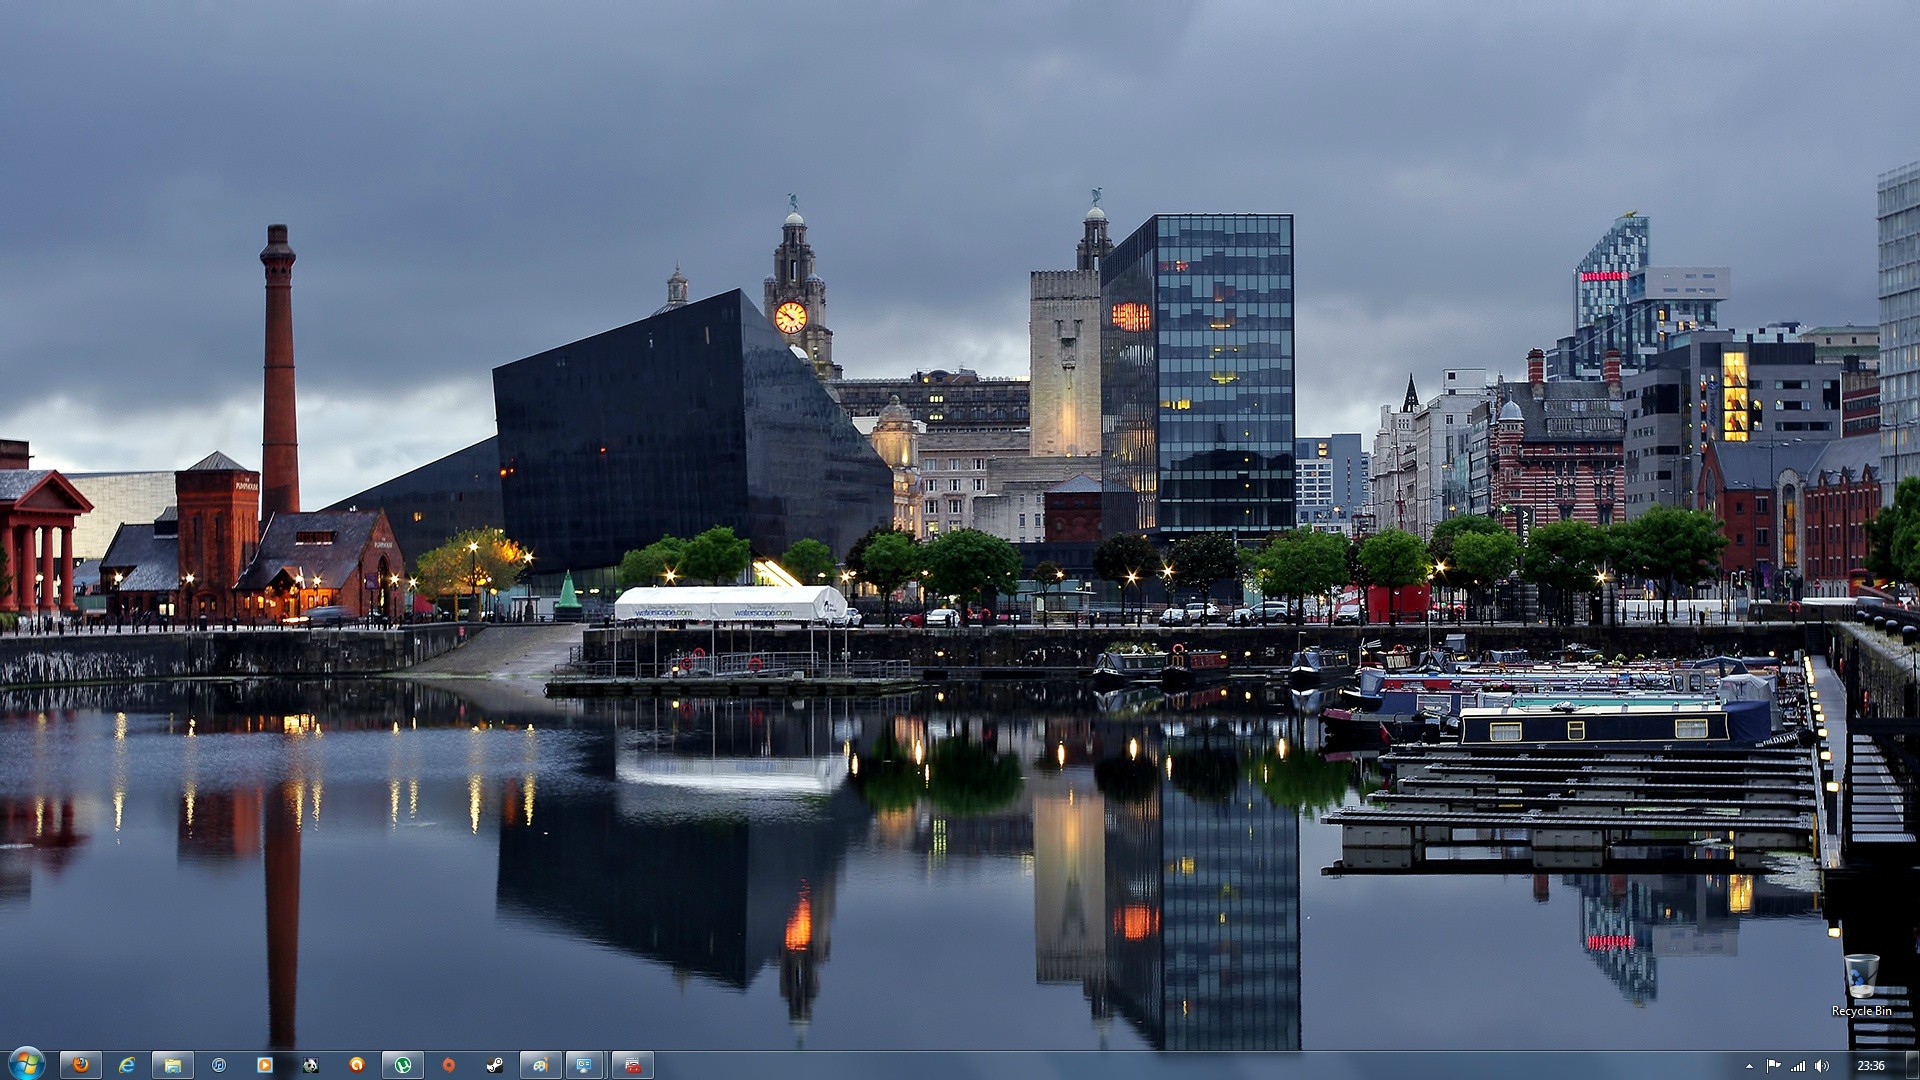Screen dimensions: 1920x1080
Task: Switch to the uTorrent taskbar window
Action: click(x=403, y=1065)
